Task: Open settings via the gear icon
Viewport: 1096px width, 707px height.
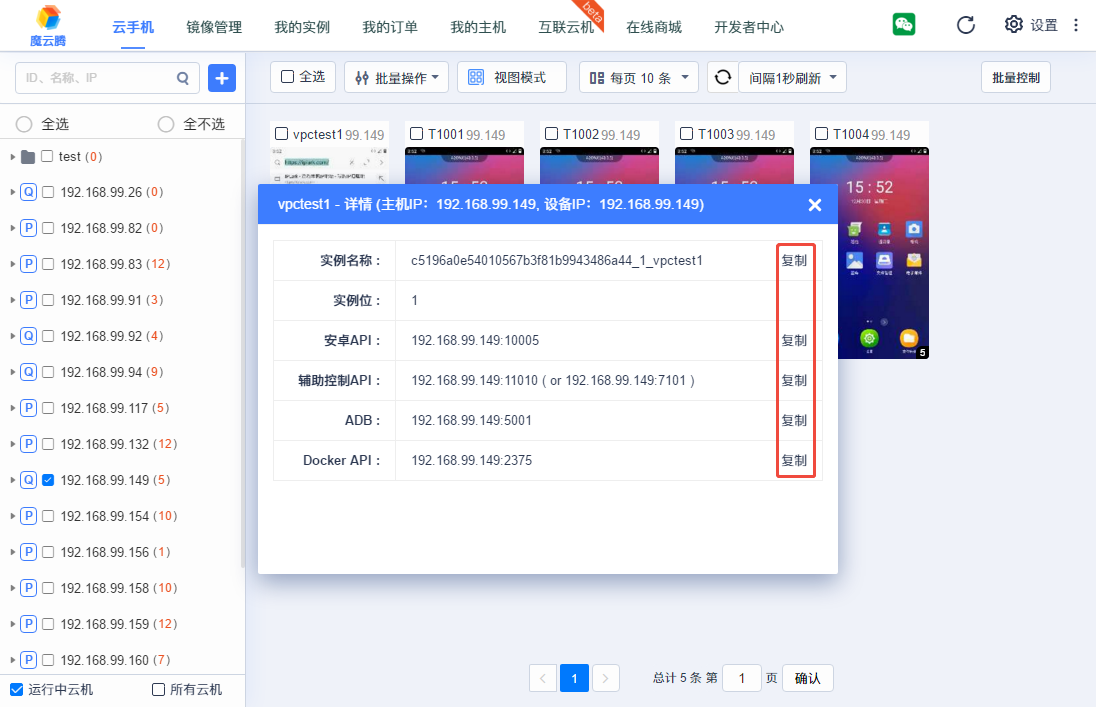Action: tap(1013, 25)
